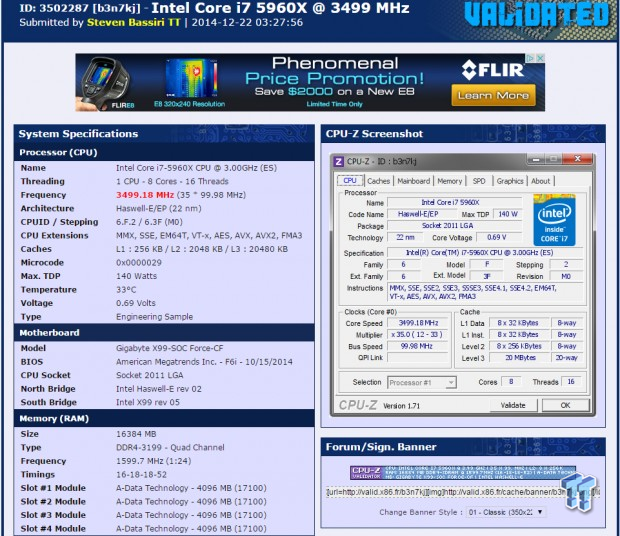The width and height of the screenshot is (620, 536).
Task: Click the Max TDP 140 W field
Action: (x=507, y=214)
